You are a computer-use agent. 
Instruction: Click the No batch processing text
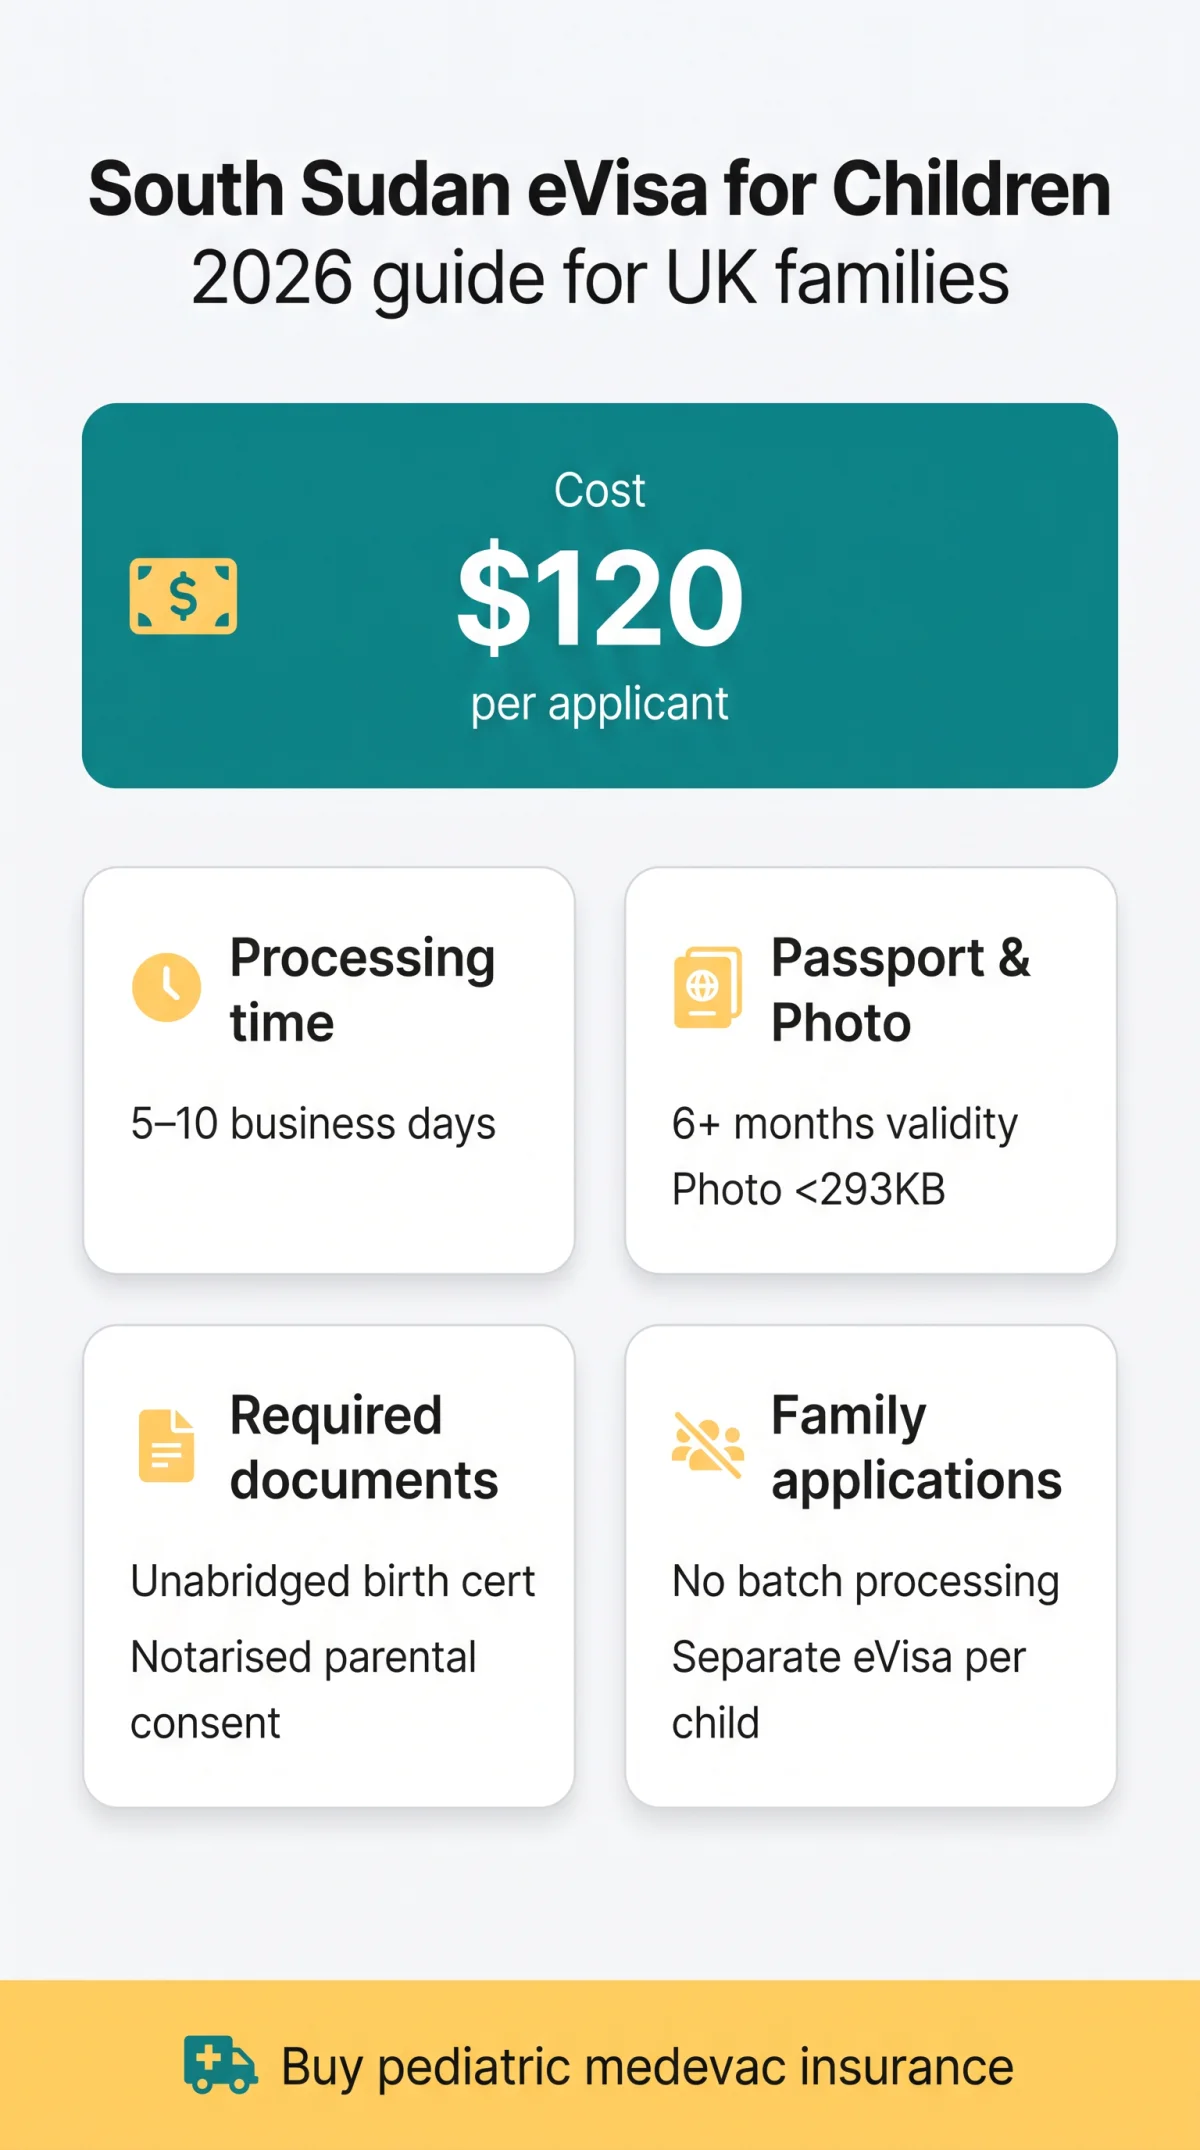click(865, 1582)
